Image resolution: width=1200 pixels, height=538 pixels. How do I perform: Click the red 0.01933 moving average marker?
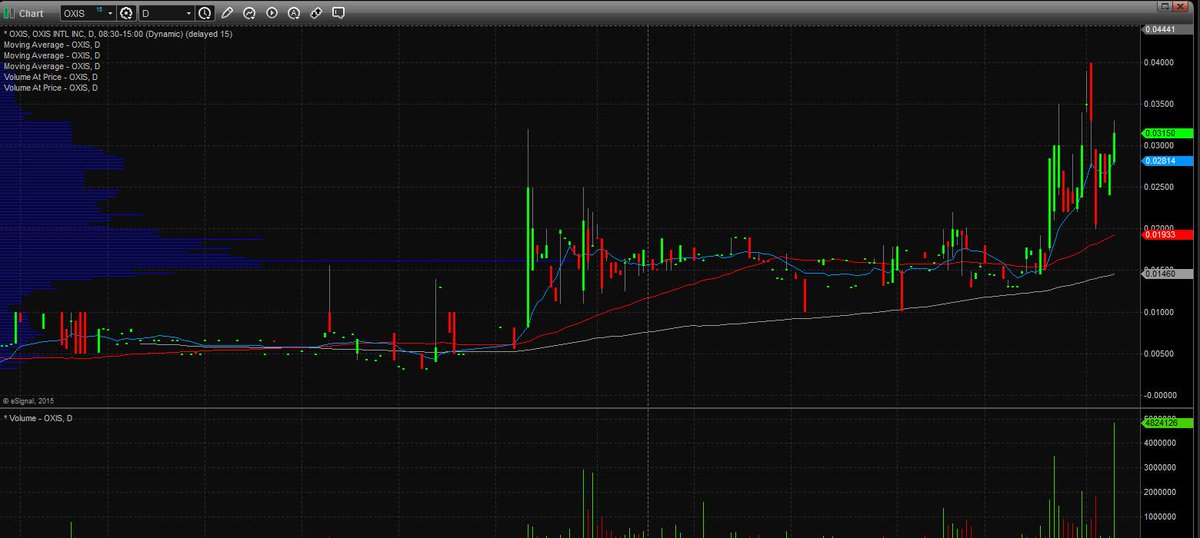(1165, 234)
